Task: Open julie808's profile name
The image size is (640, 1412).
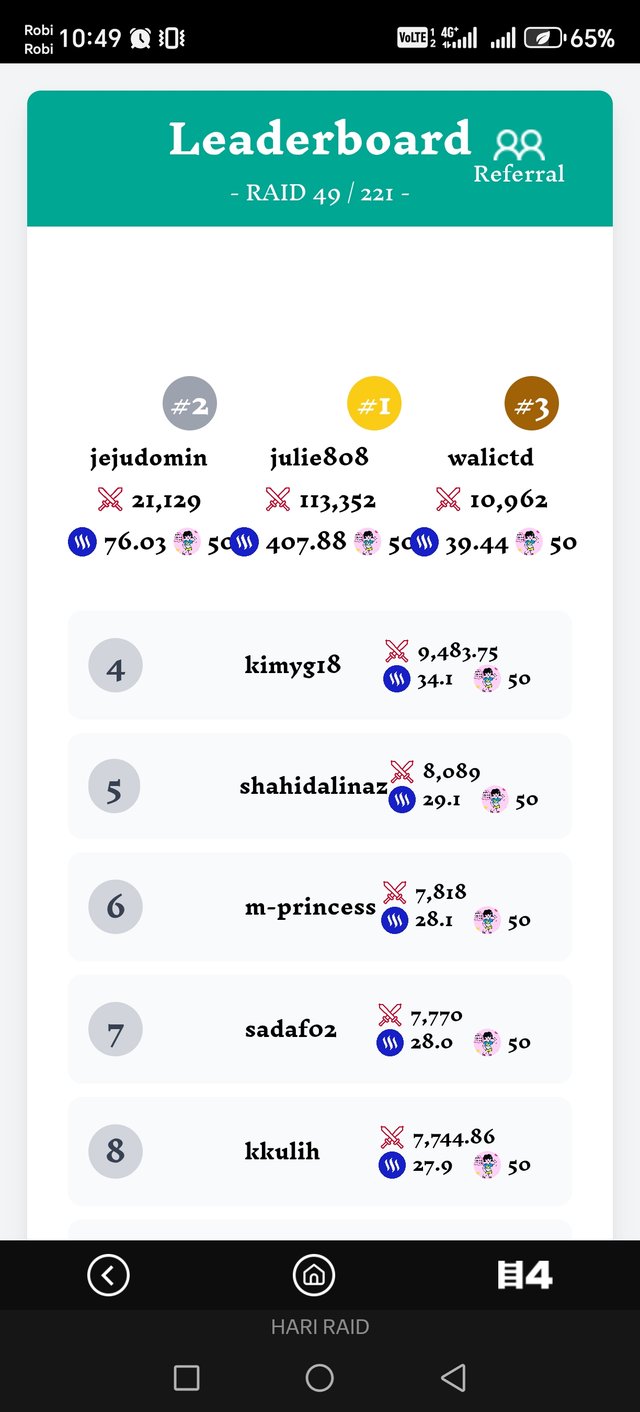Action: click(319, 457)
